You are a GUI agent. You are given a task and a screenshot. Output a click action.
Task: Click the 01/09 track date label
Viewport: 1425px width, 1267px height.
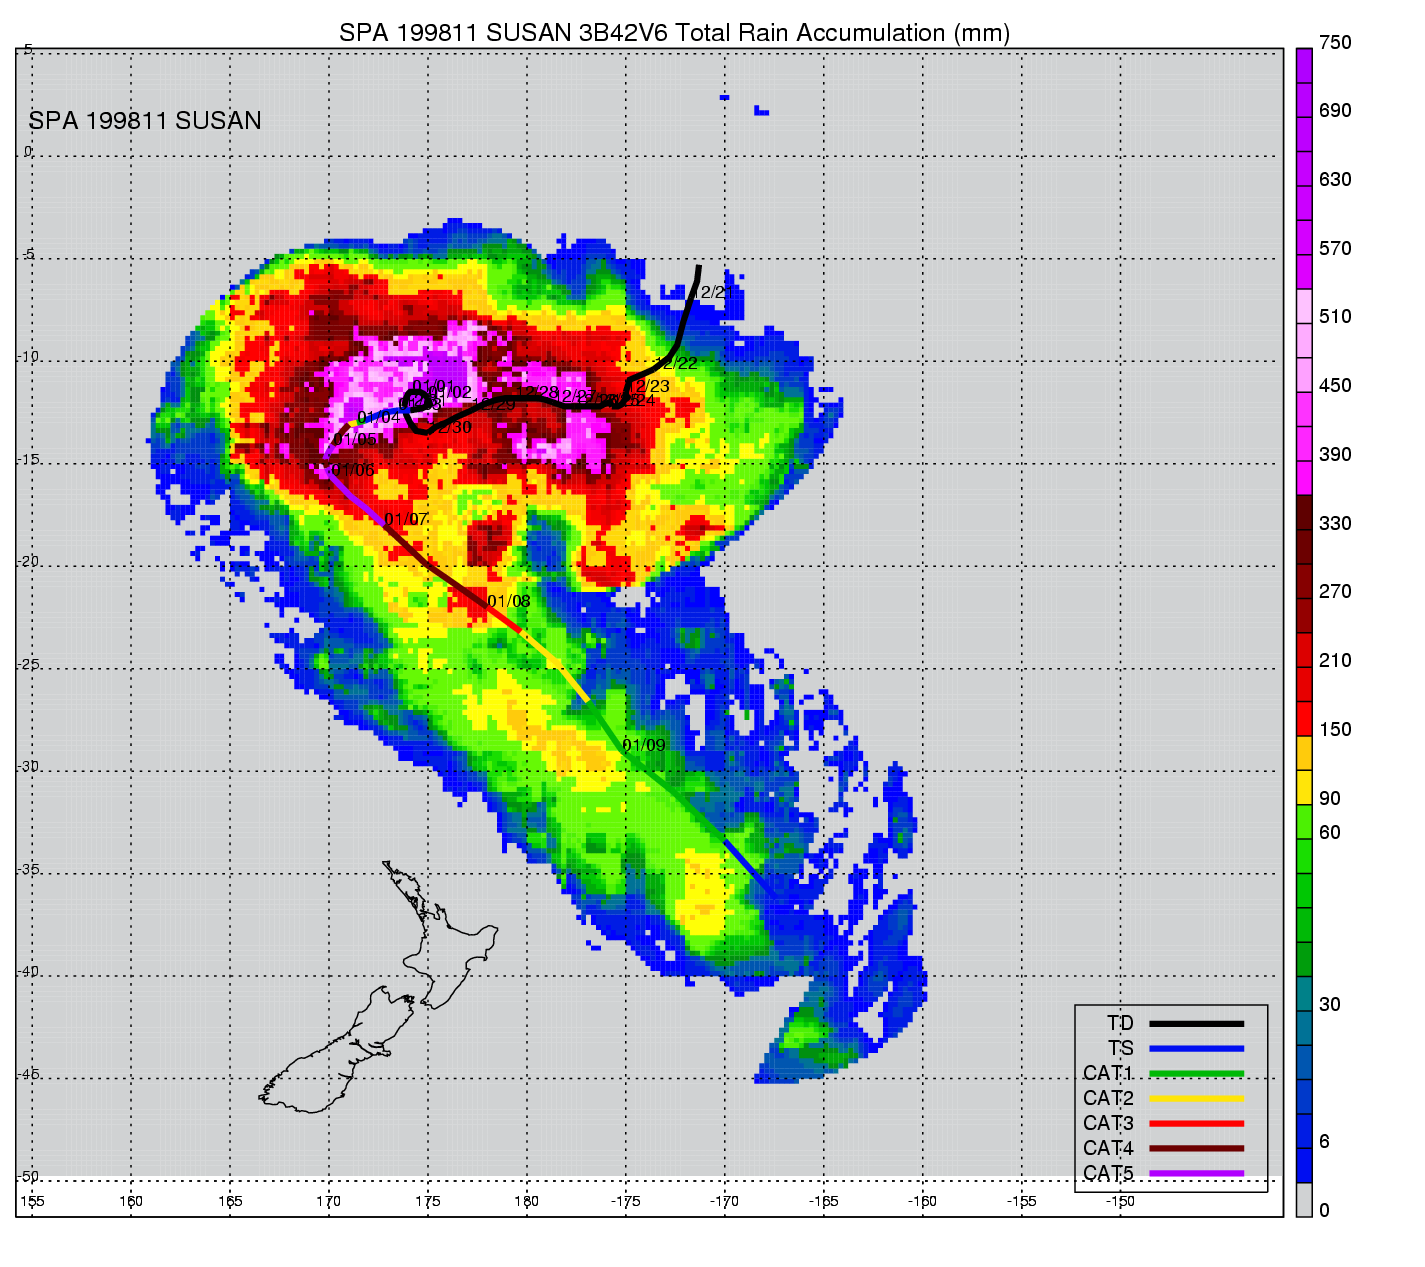click(643, 746)
